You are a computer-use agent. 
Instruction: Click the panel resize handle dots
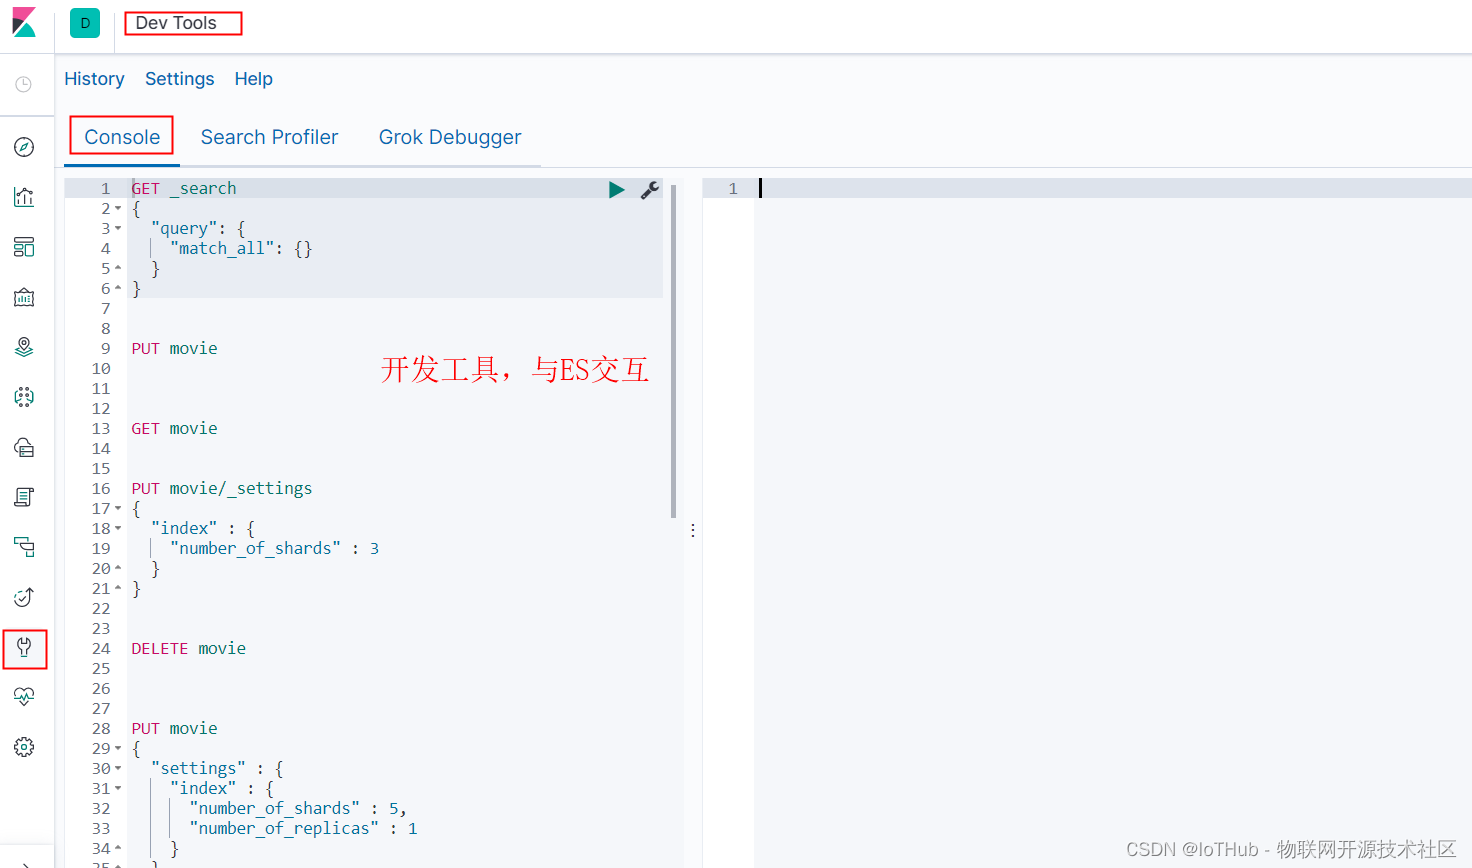pos(692,530)
